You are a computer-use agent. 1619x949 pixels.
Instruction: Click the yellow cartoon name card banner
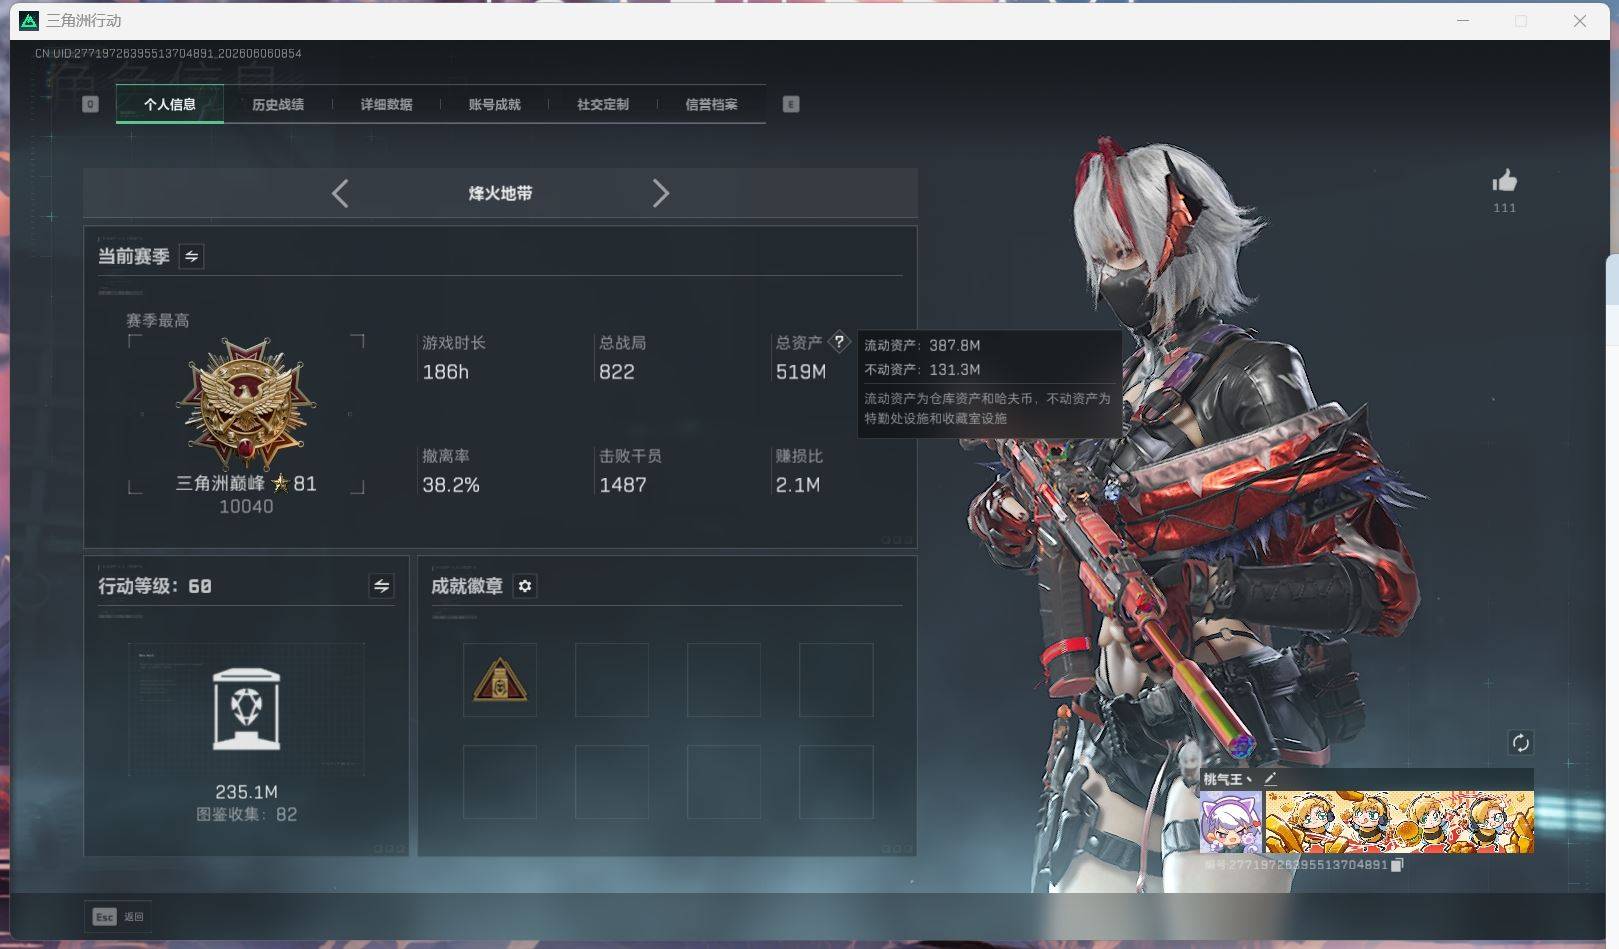[1399, 822]
